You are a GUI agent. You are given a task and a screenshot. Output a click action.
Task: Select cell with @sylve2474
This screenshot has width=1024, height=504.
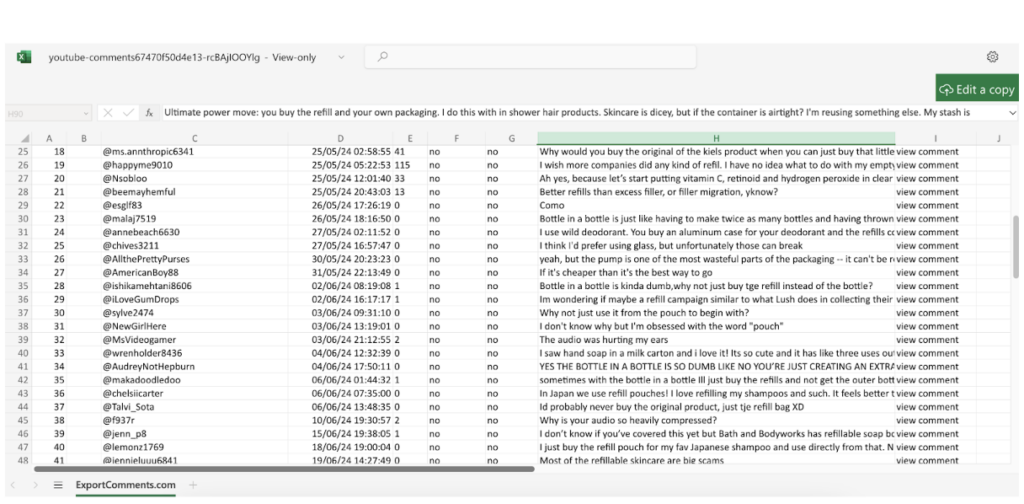(194, 313)
